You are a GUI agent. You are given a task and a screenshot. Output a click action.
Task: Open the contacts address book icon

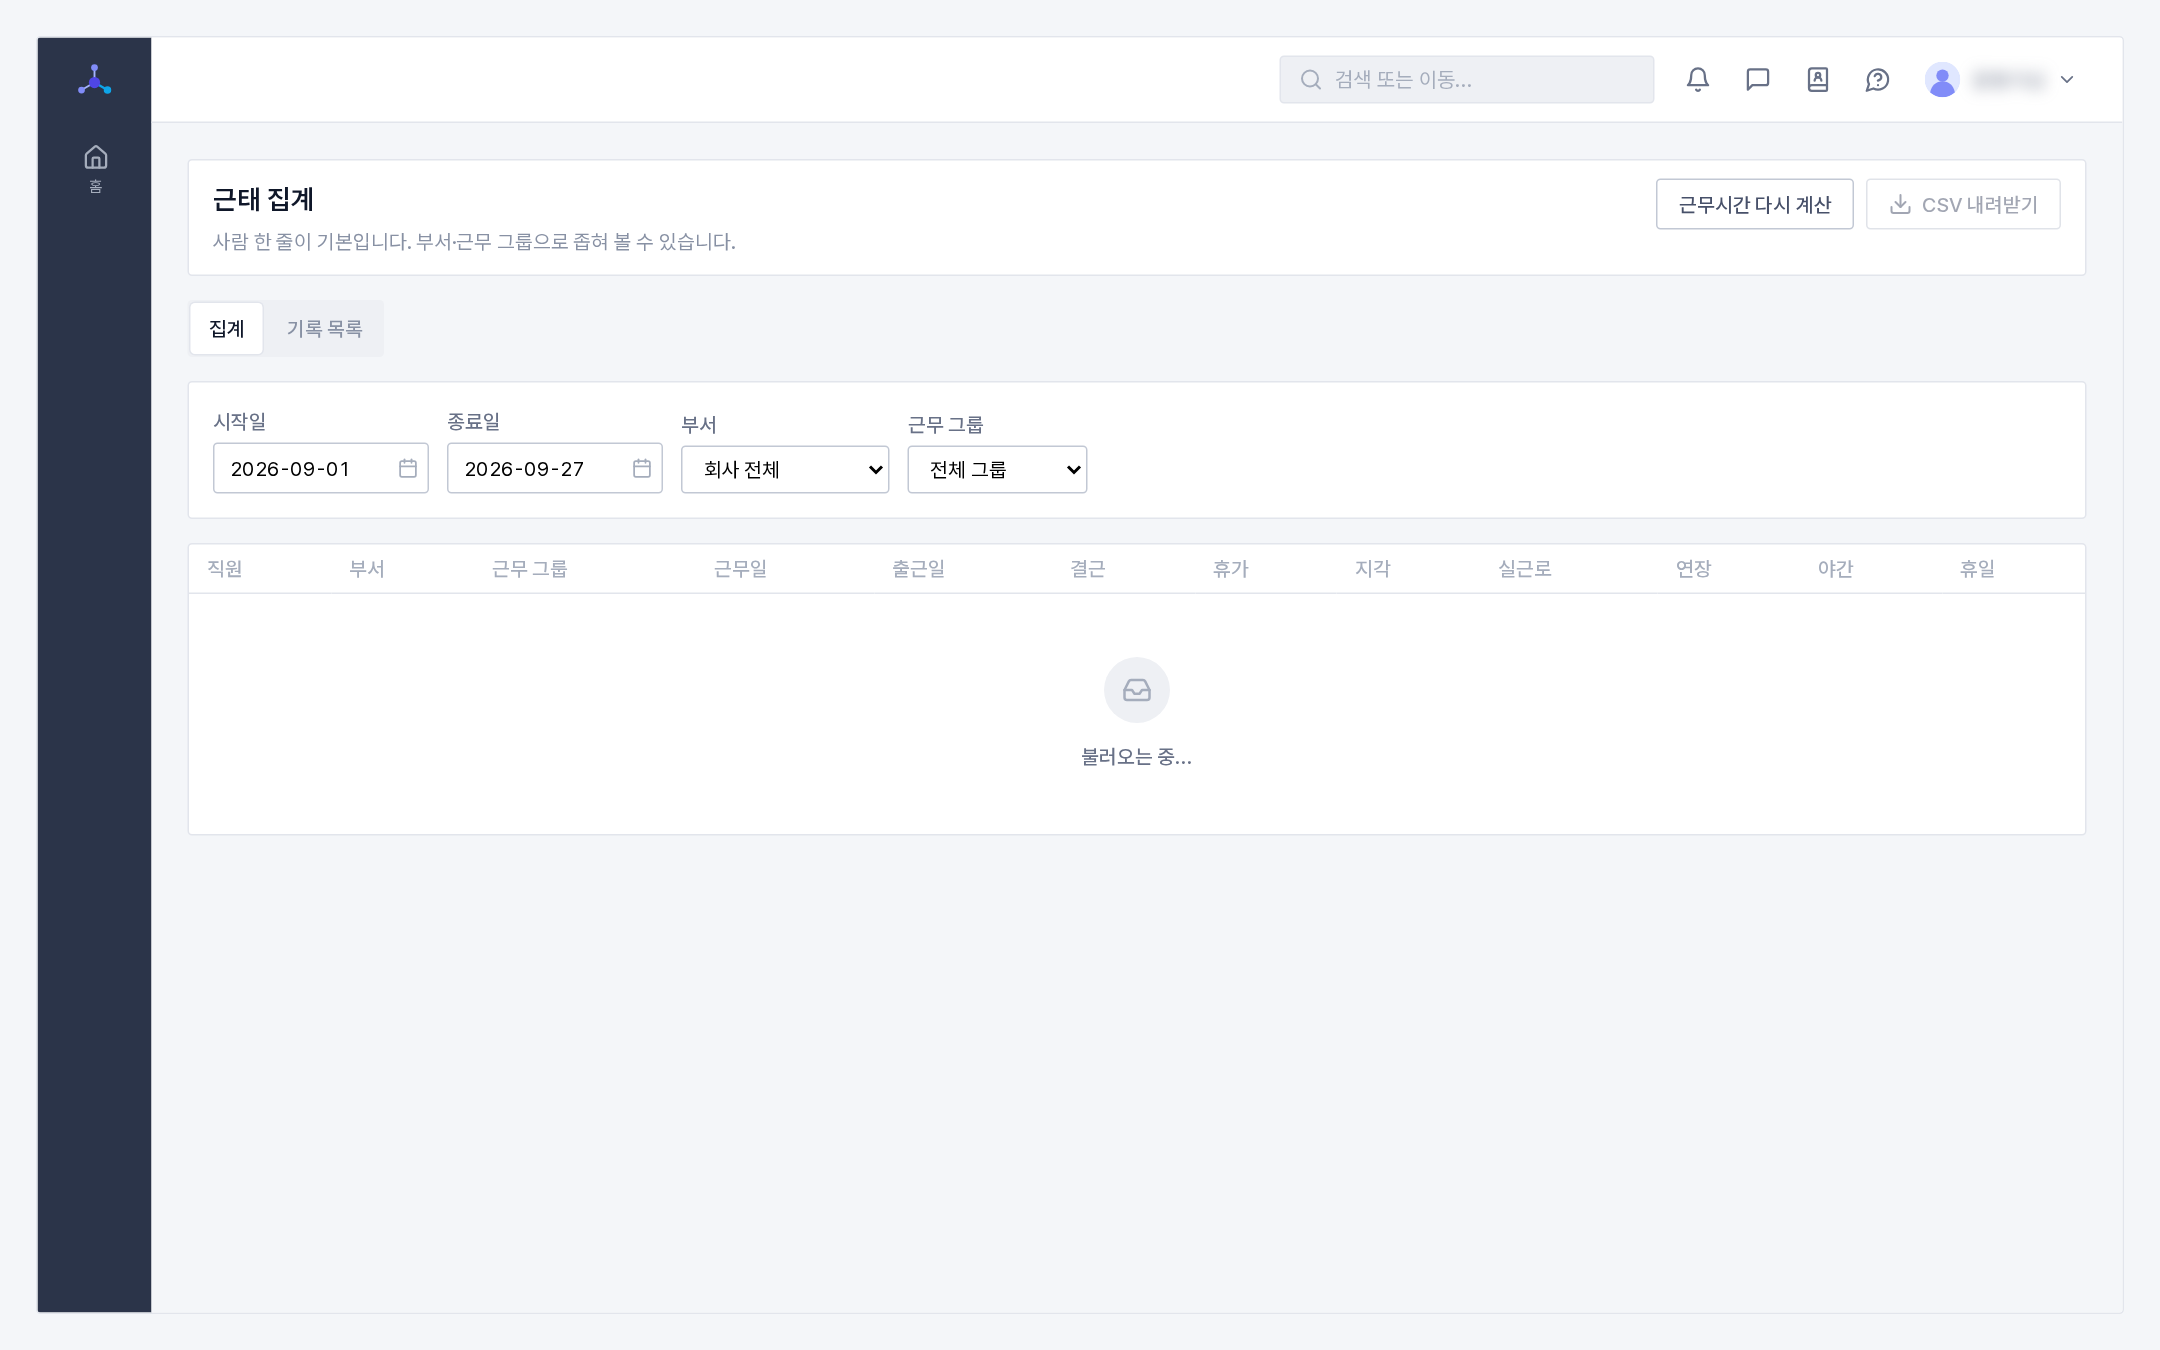coord(1818,80)
